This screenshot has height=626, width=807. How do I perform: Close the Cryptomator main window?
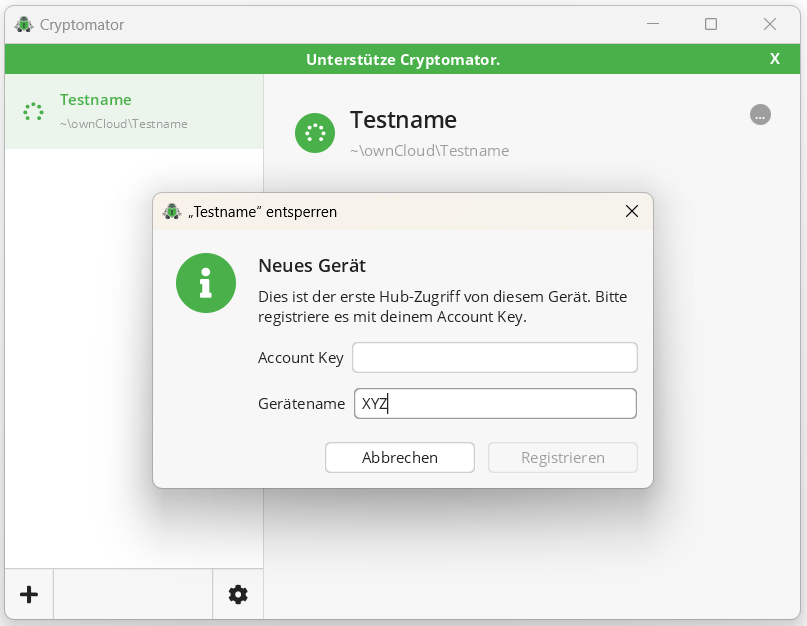[769, 24]
